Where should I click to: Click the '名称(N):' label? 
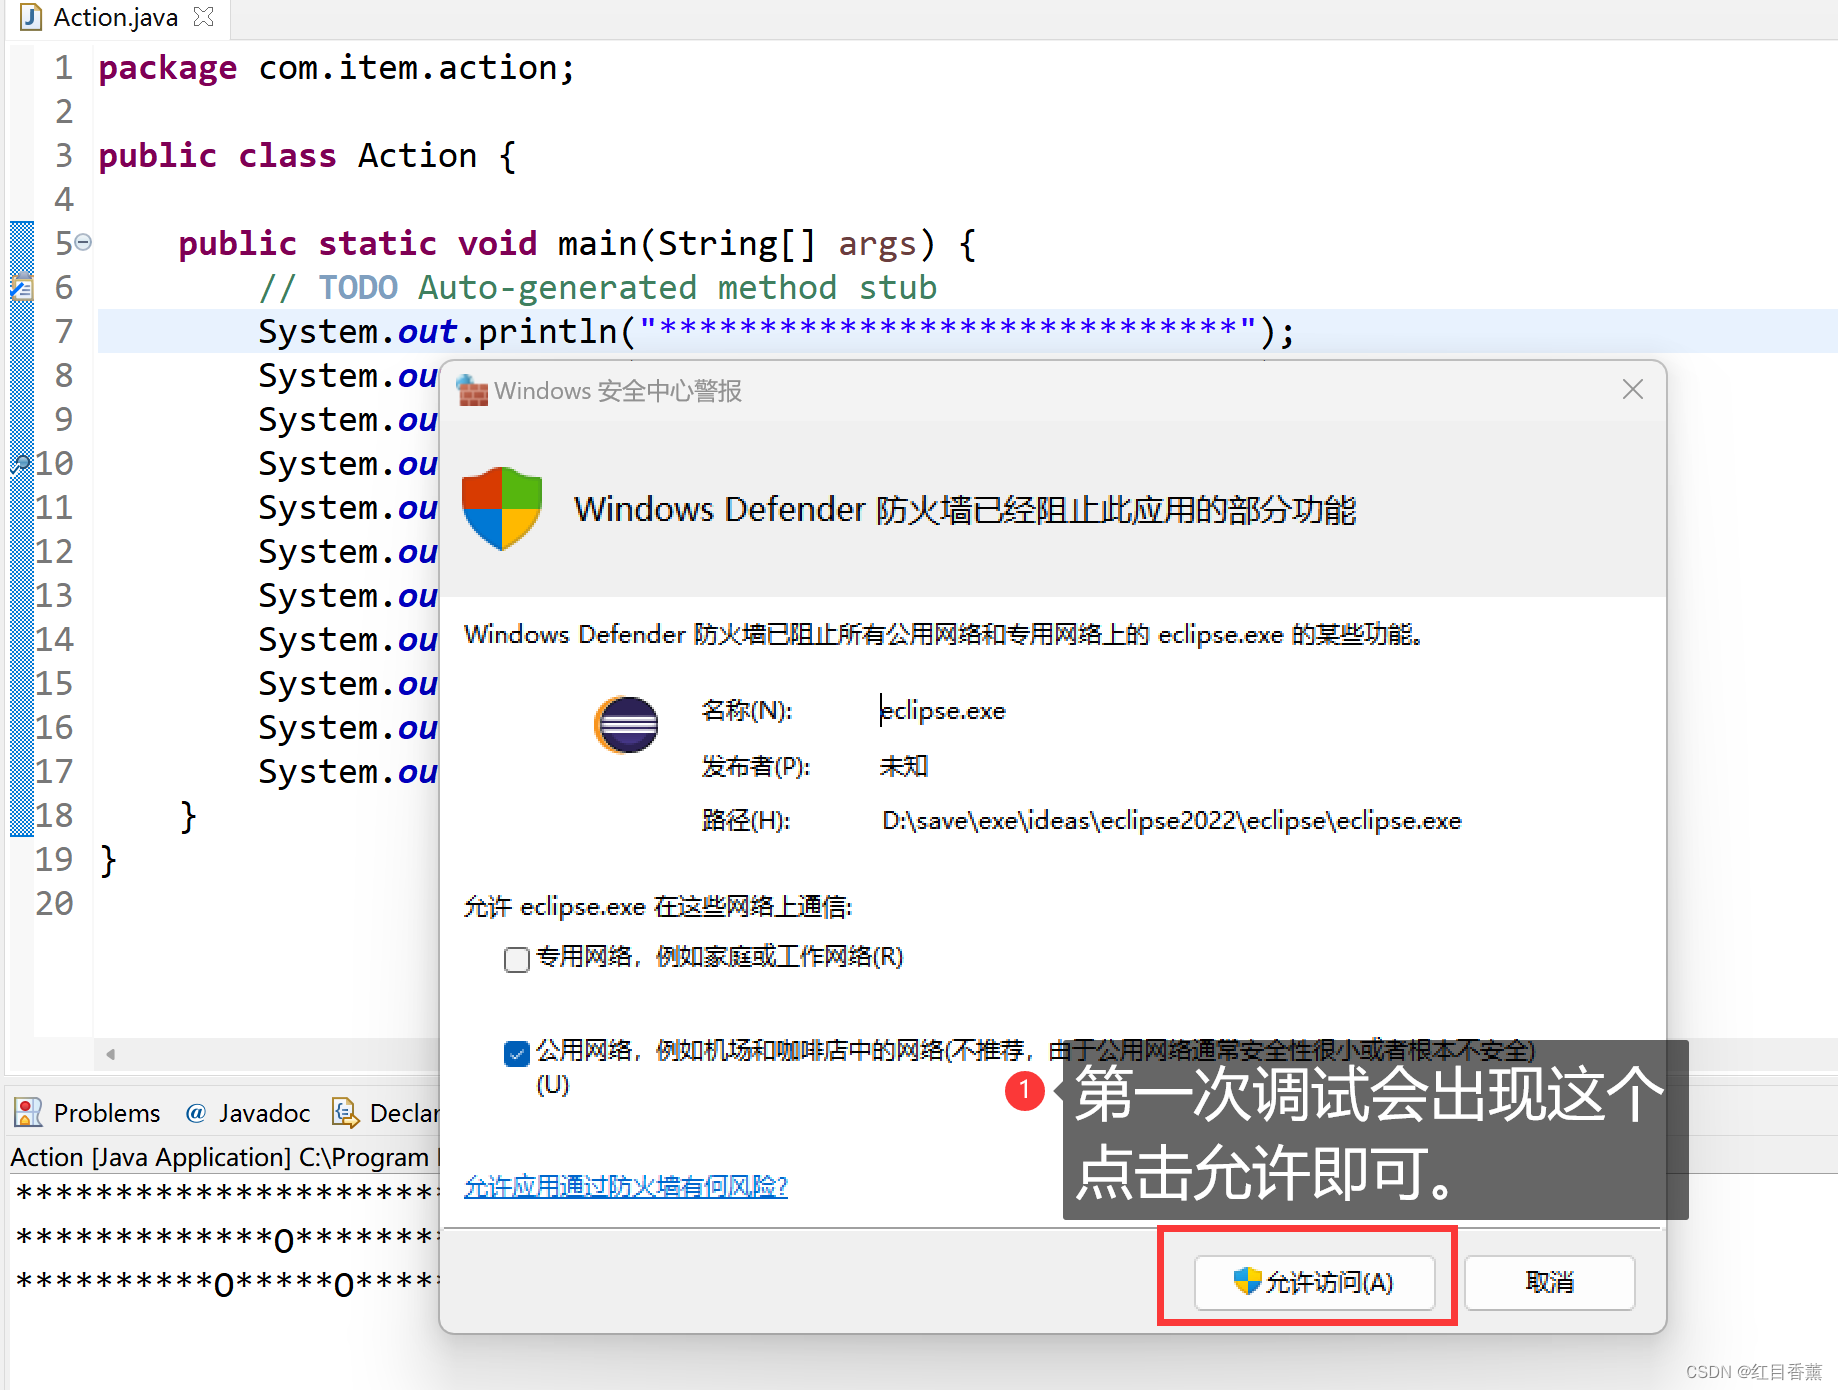click(747, 711)
